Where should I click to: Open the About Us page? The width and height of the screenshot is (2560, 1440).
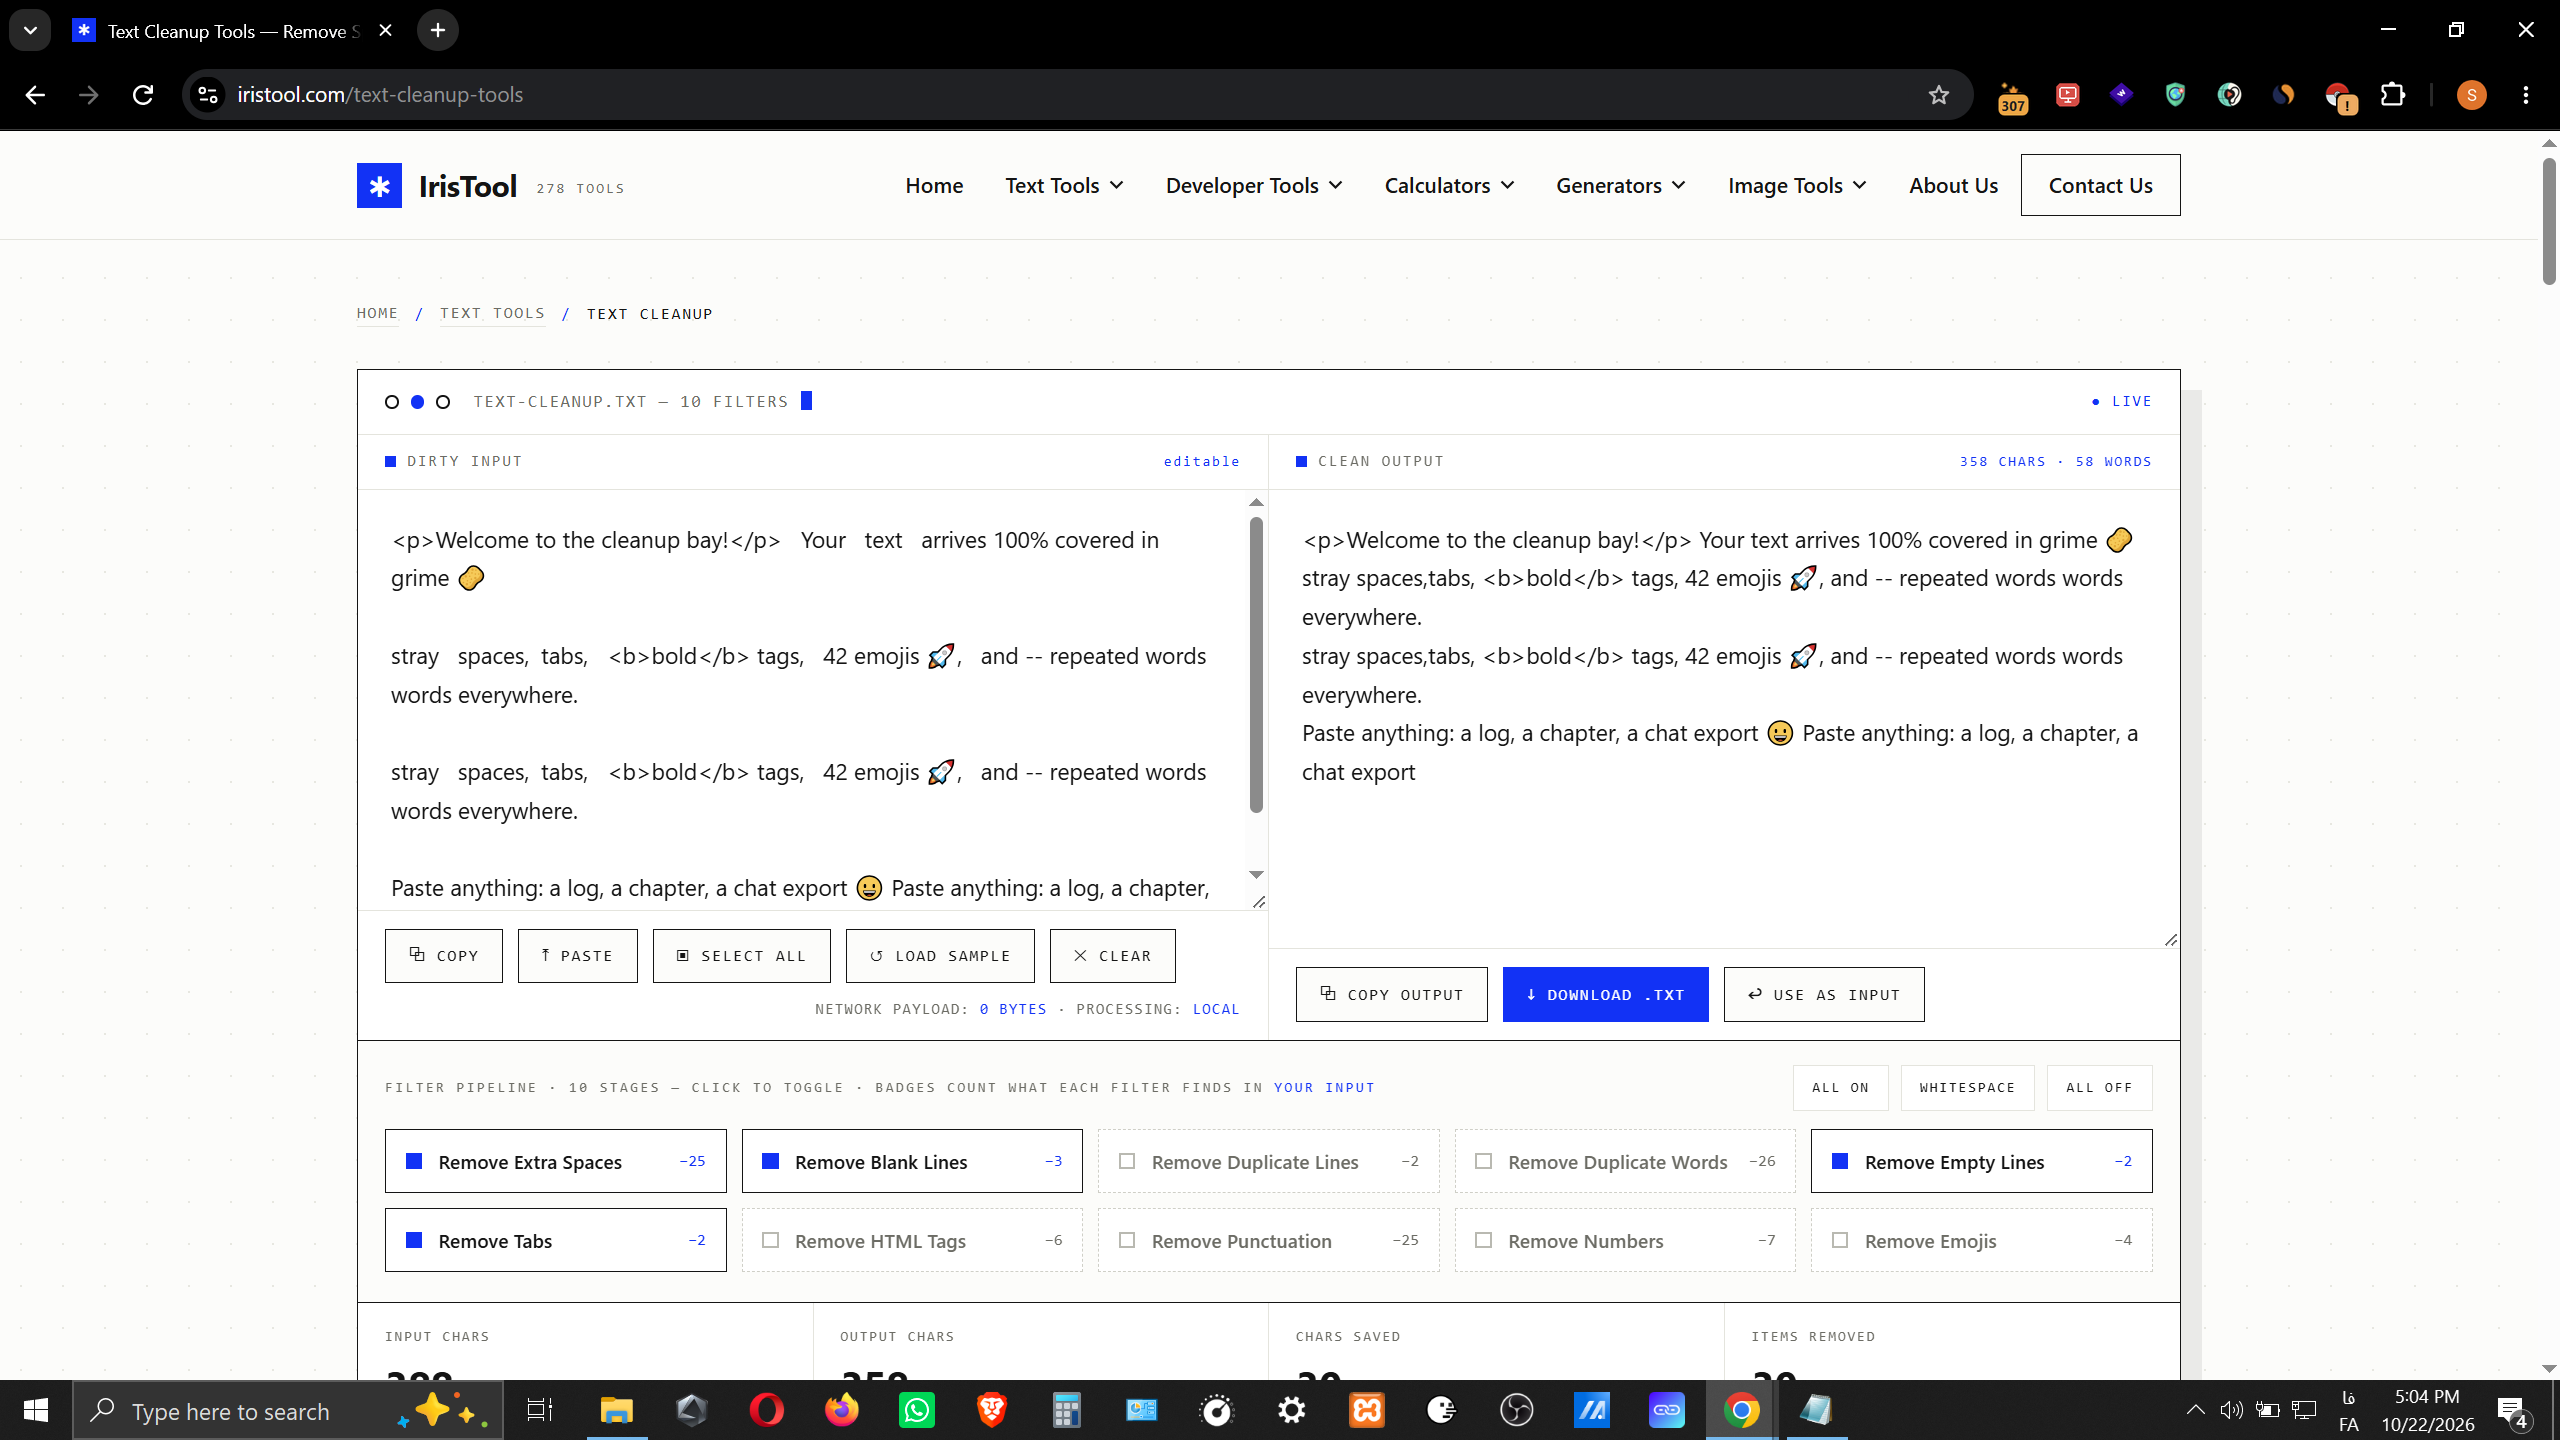tap(1953, 186)
